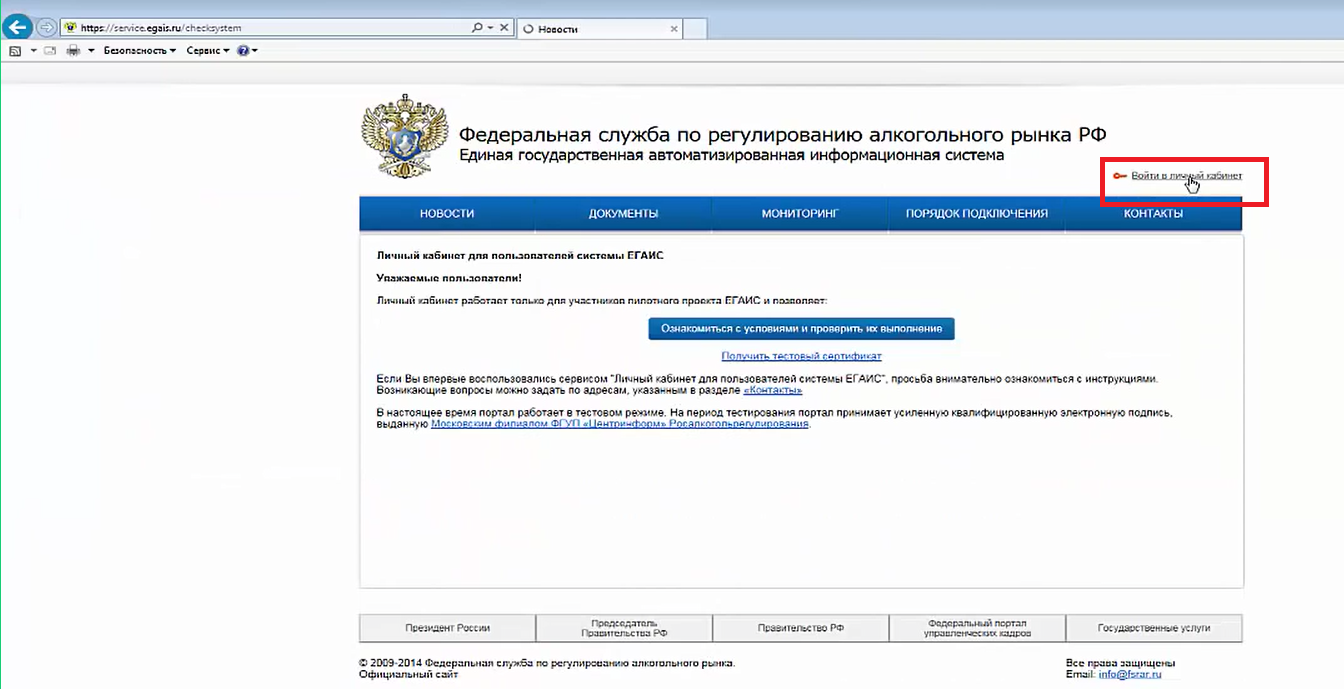Click the search magnifier icon in address bar
Screen dimensions: 1344x689
(x=478, y=28)
